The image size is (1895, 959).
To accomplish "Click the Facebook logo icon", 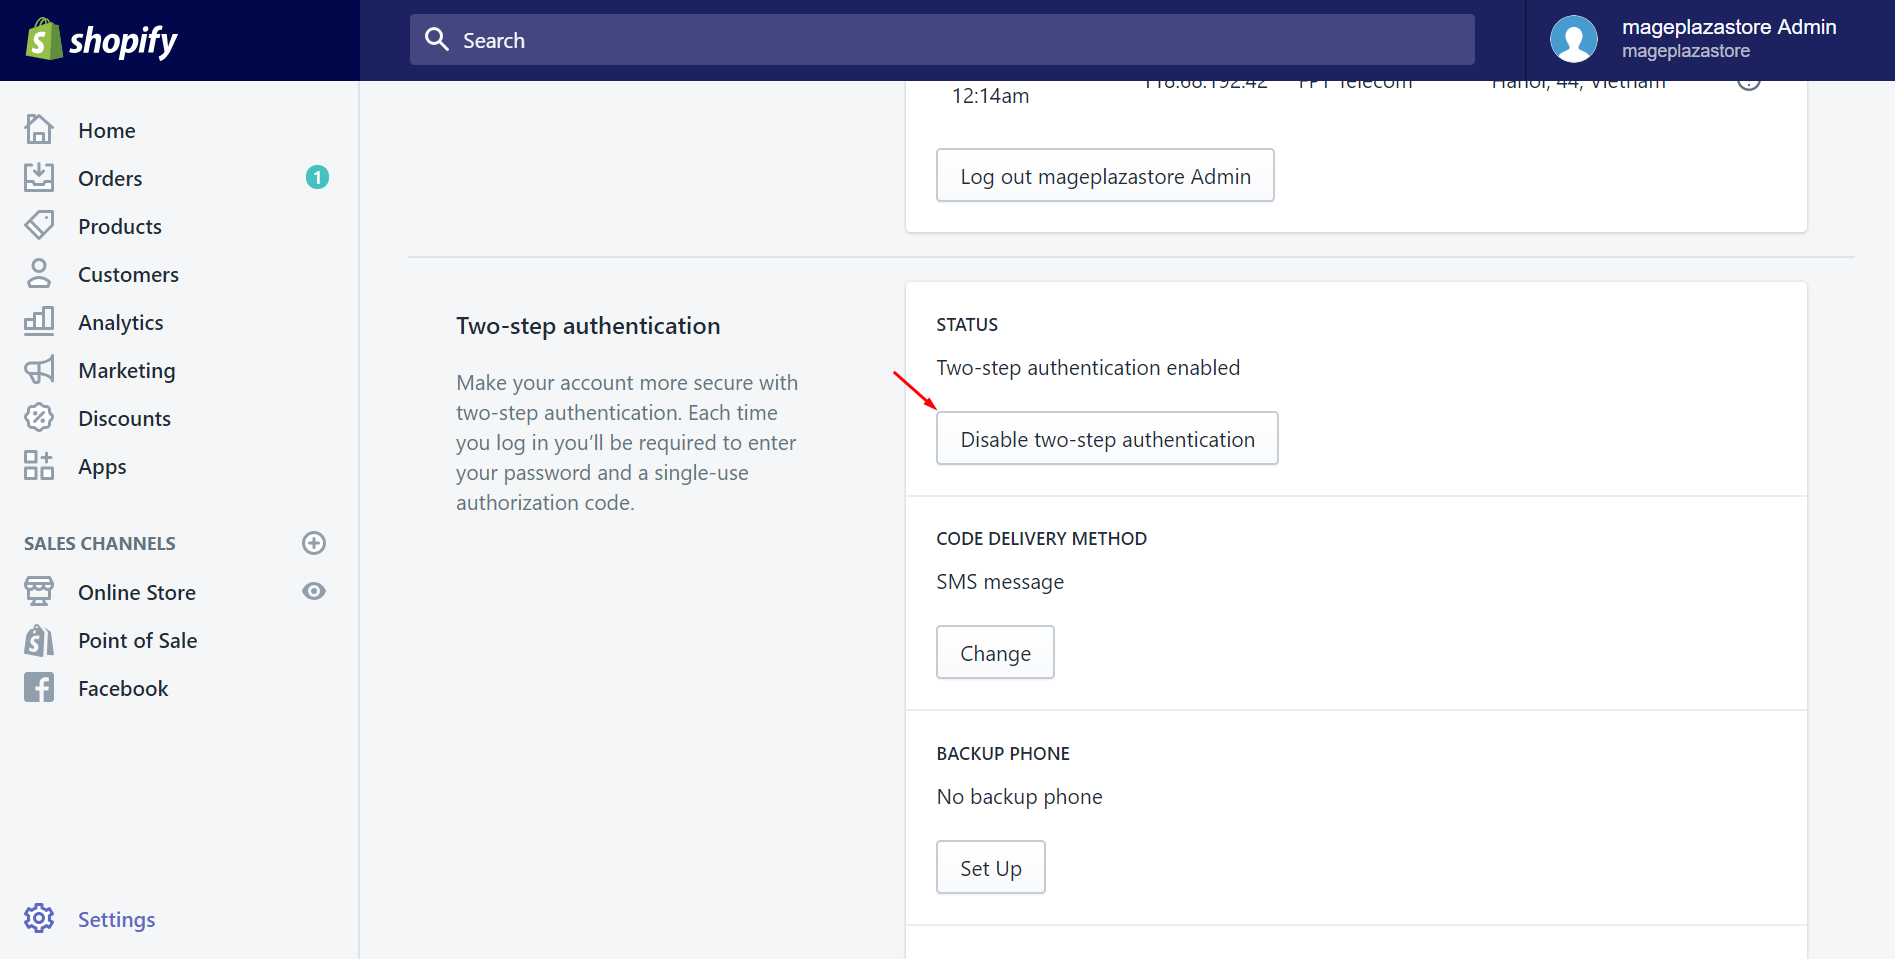I will point(39,687).
